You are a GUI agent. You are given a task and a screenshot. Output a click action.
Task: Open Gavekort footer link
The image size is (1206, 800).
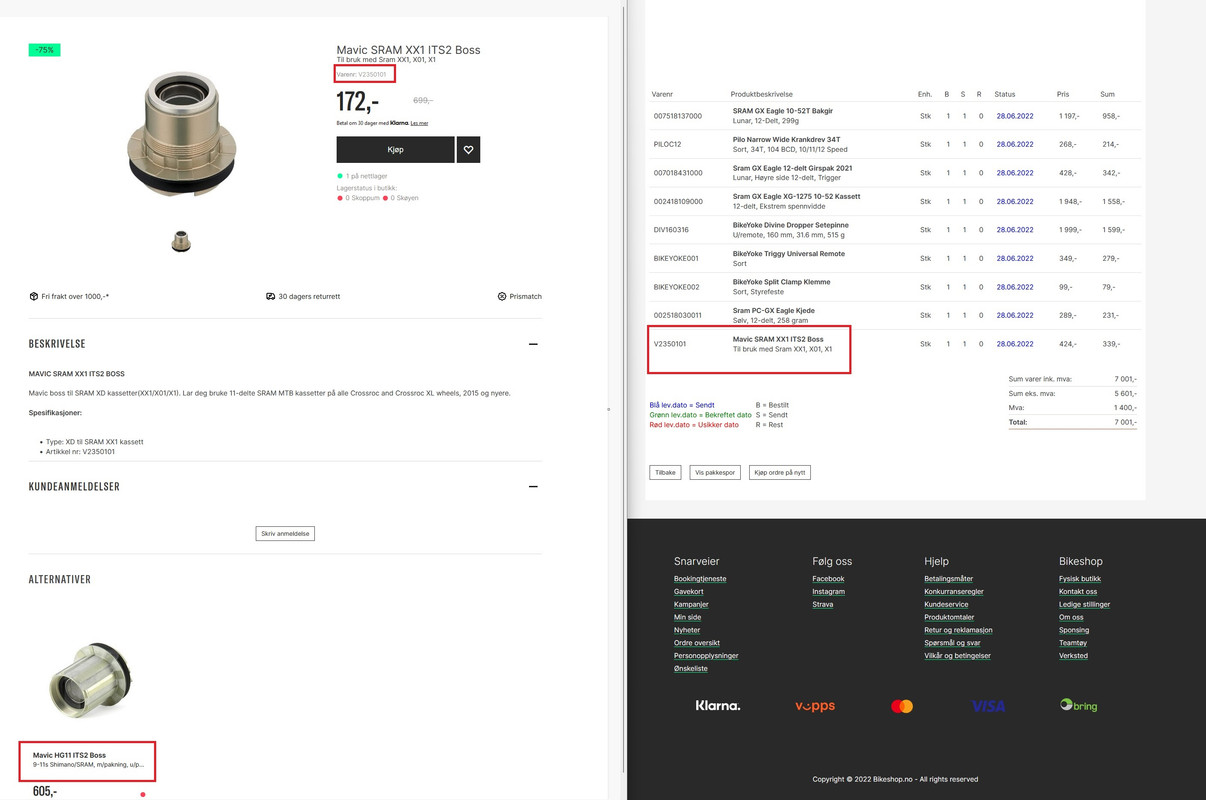pos(689,592)
